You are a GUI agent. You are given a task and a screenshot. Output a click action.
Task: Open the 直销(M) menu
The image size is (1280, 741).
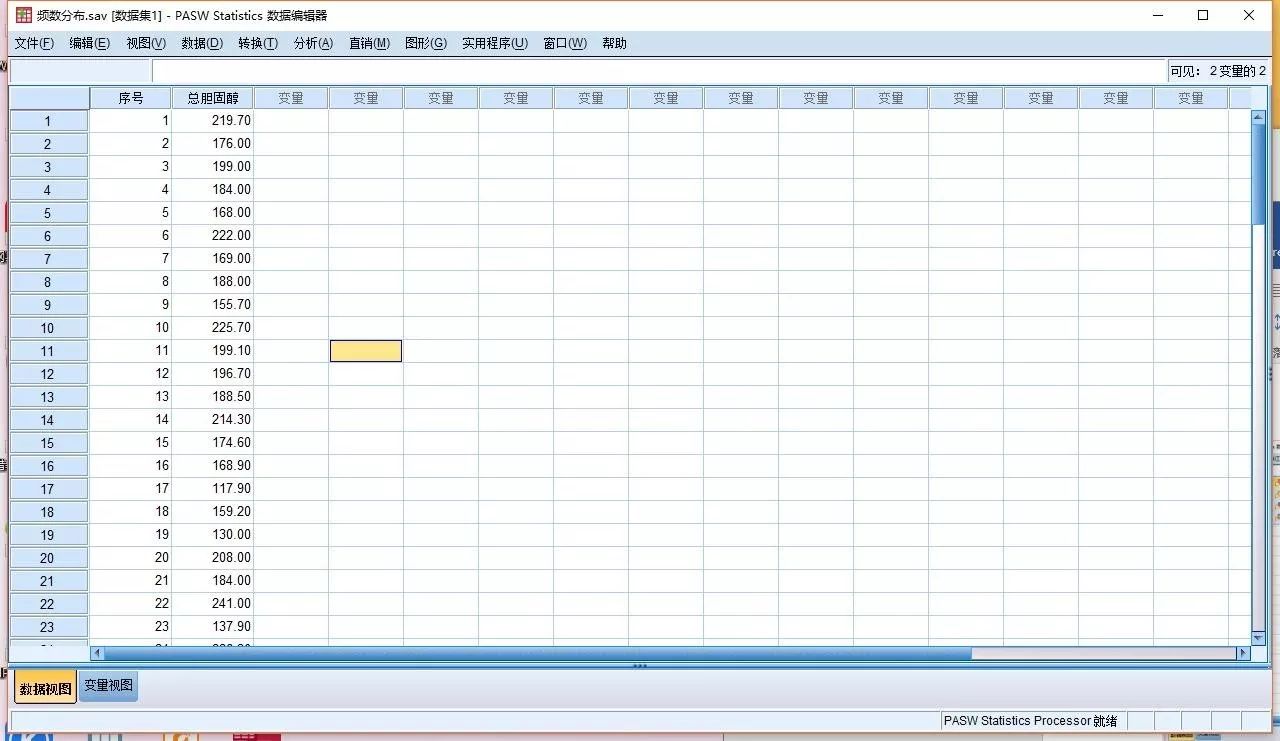tap(369, 43)
